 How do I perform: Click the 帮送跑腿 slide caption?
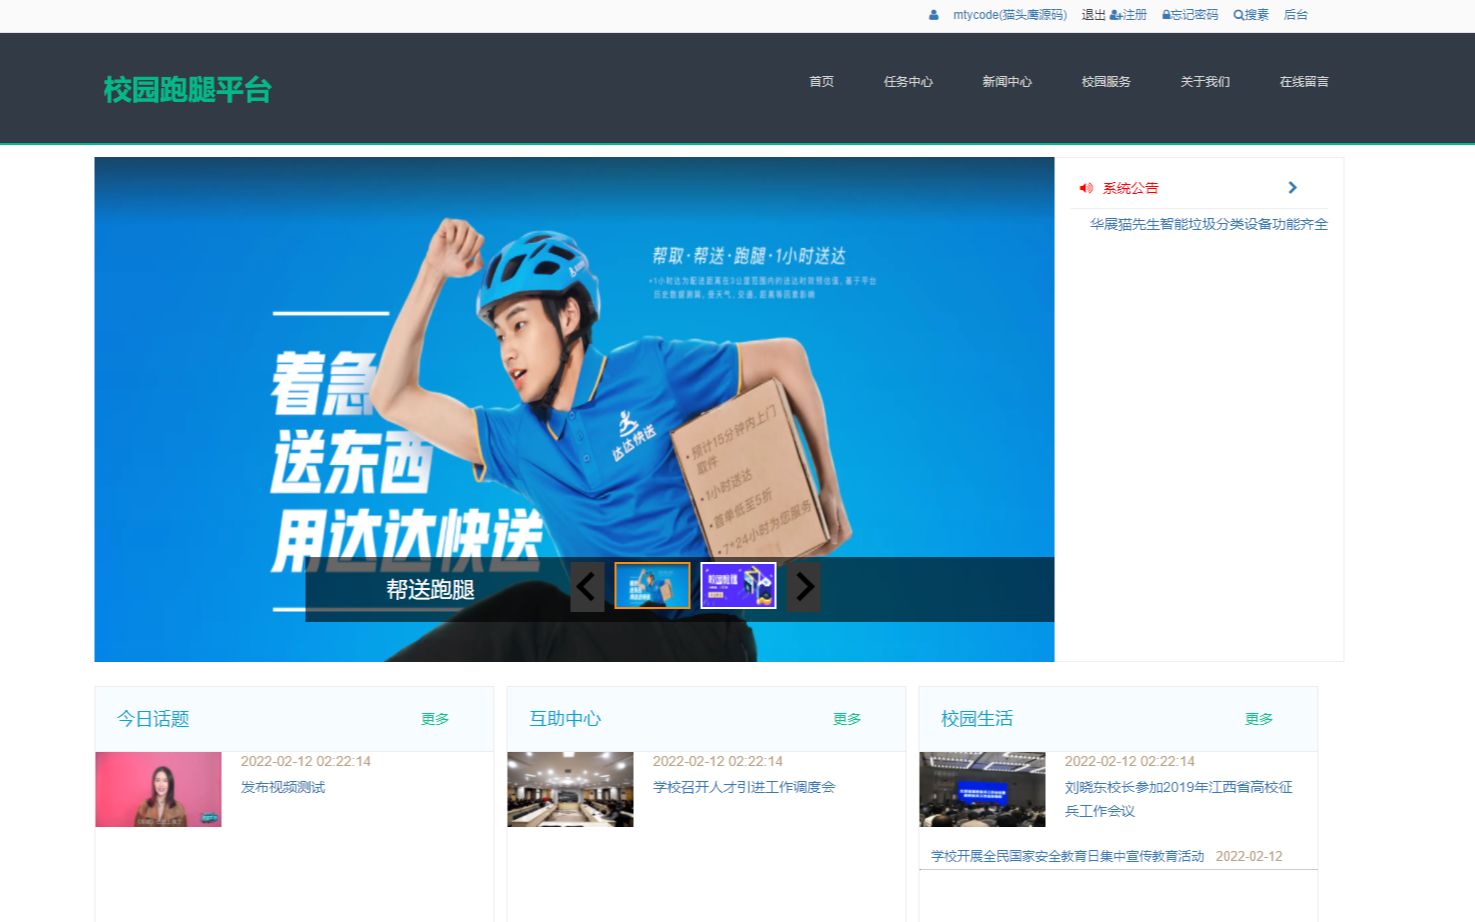[430, 590]
